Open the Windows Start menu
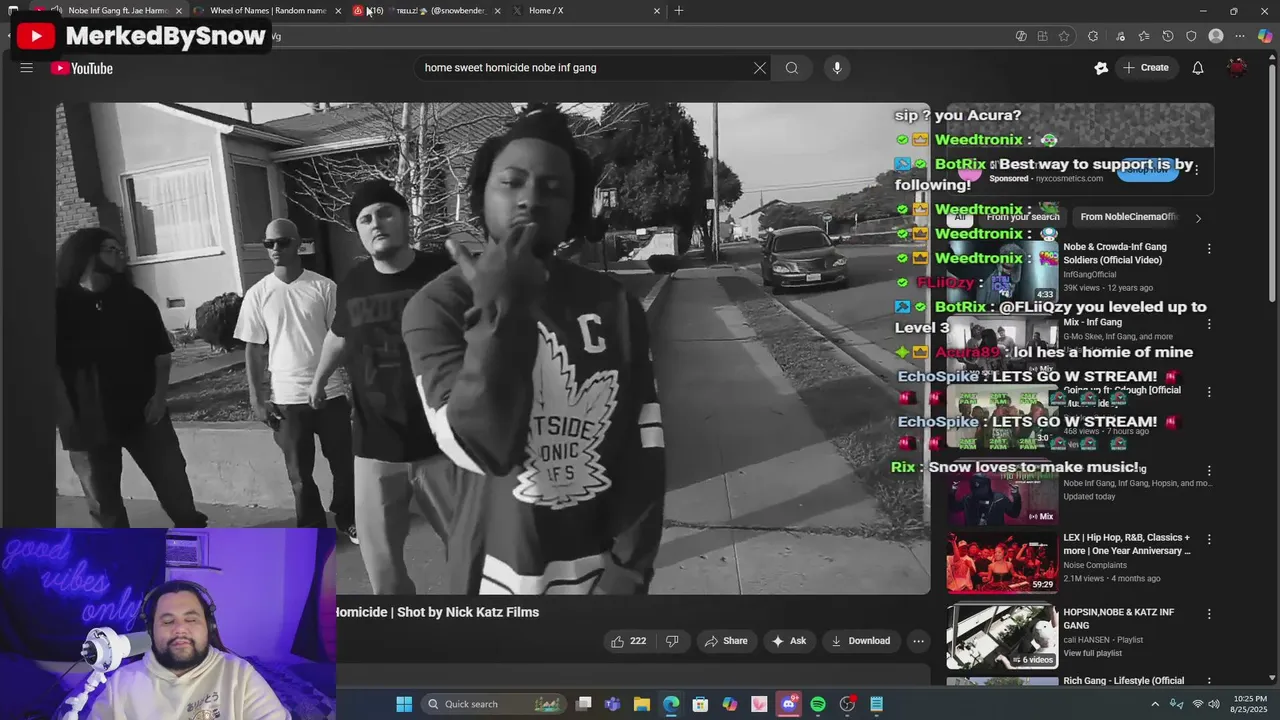The height and width of the screenshot is (720, 1280). click(404, 704)
